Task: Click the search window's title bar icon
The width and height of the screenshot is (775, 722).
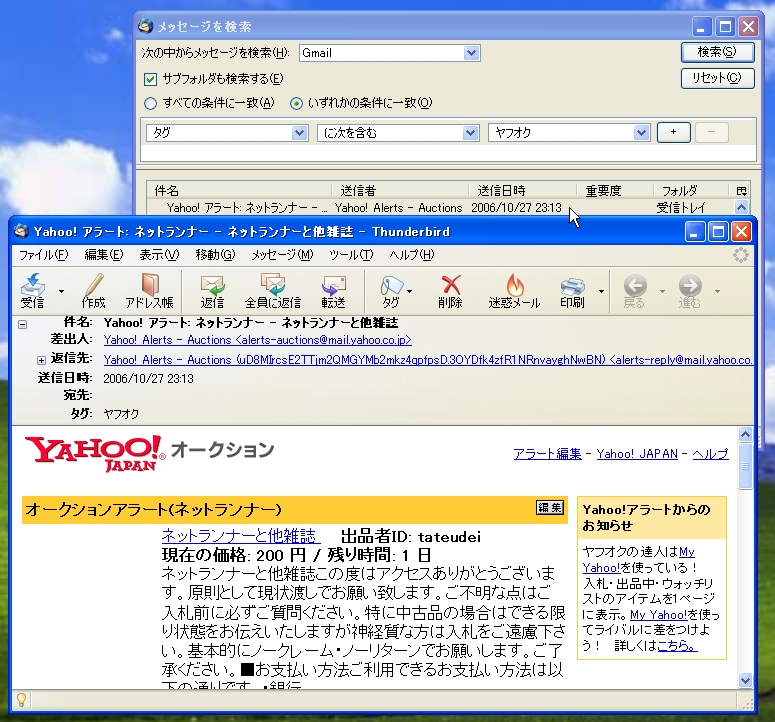Action: (145, 26)
